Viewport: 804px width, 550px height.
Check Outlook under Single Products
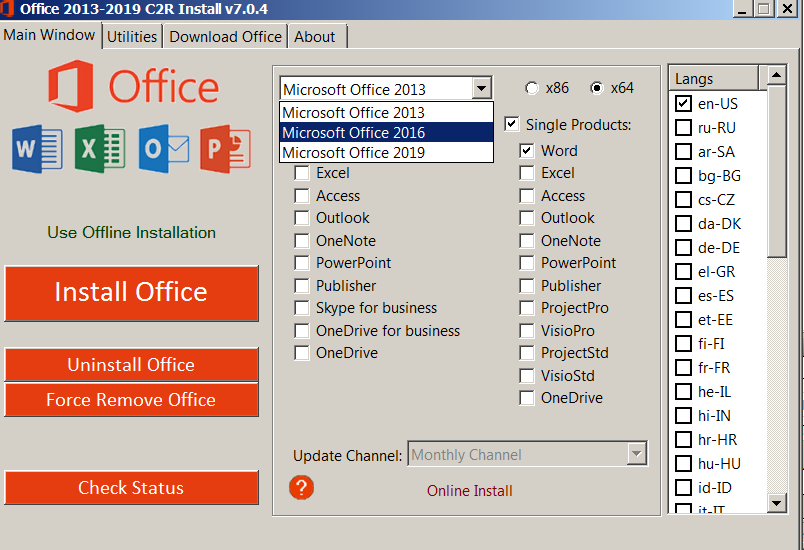pos(527,218)
